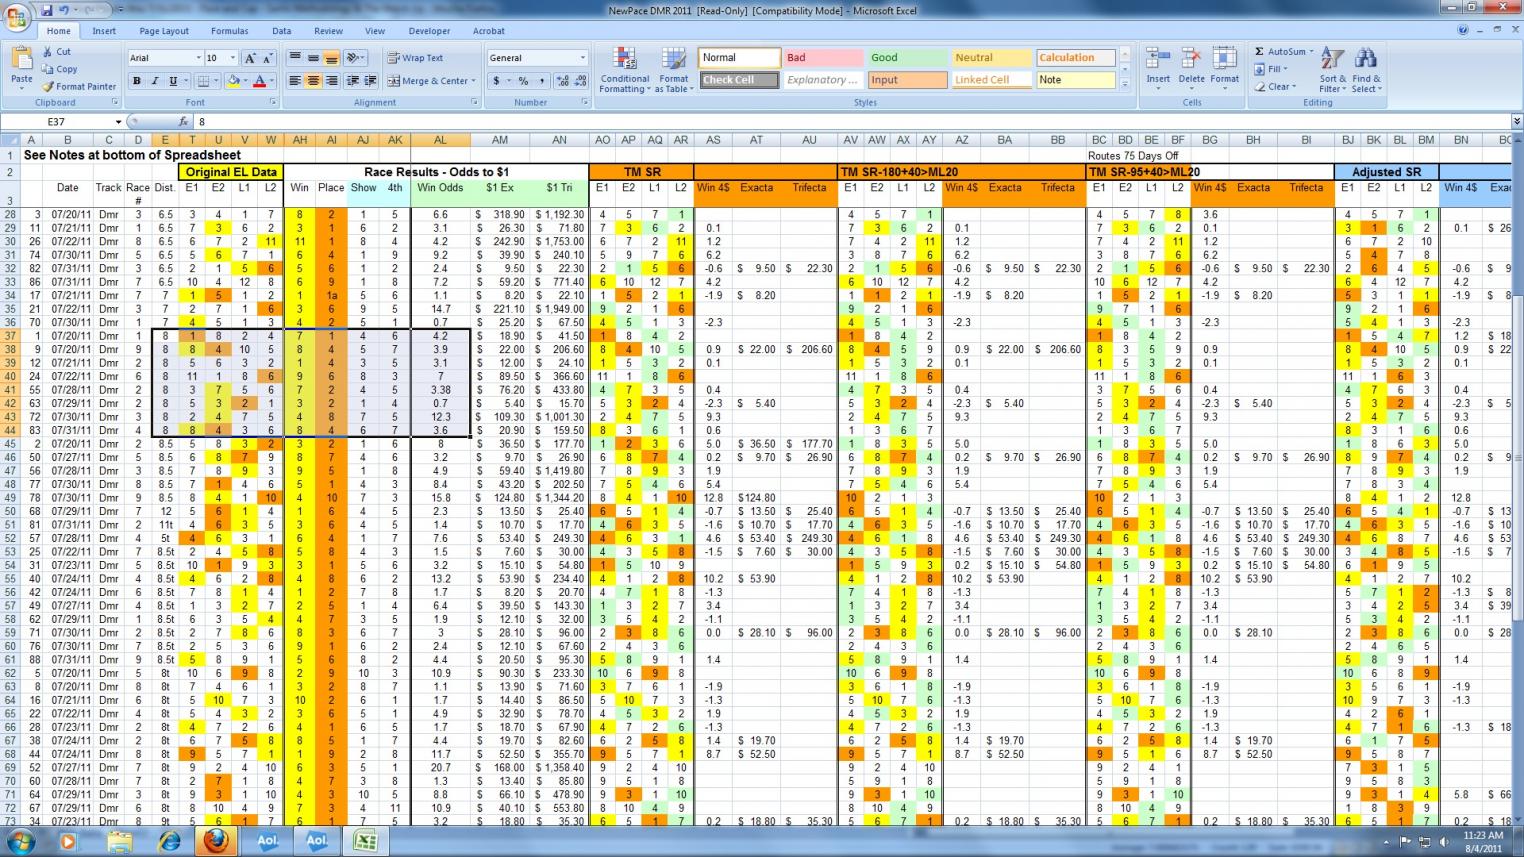Expand the formula bar

tap(1516, 122)
